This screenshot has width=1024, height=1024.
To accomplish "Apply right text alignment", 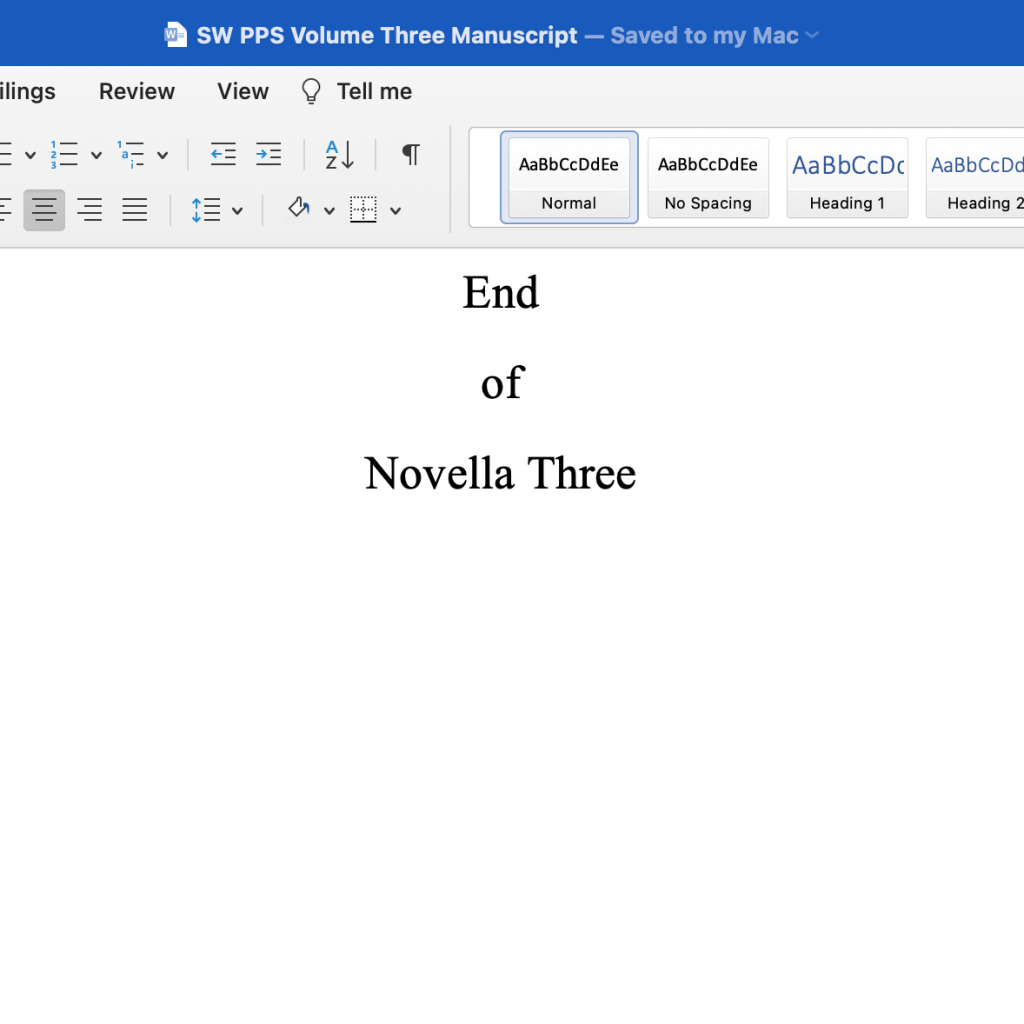I will (x=89, y=210).
